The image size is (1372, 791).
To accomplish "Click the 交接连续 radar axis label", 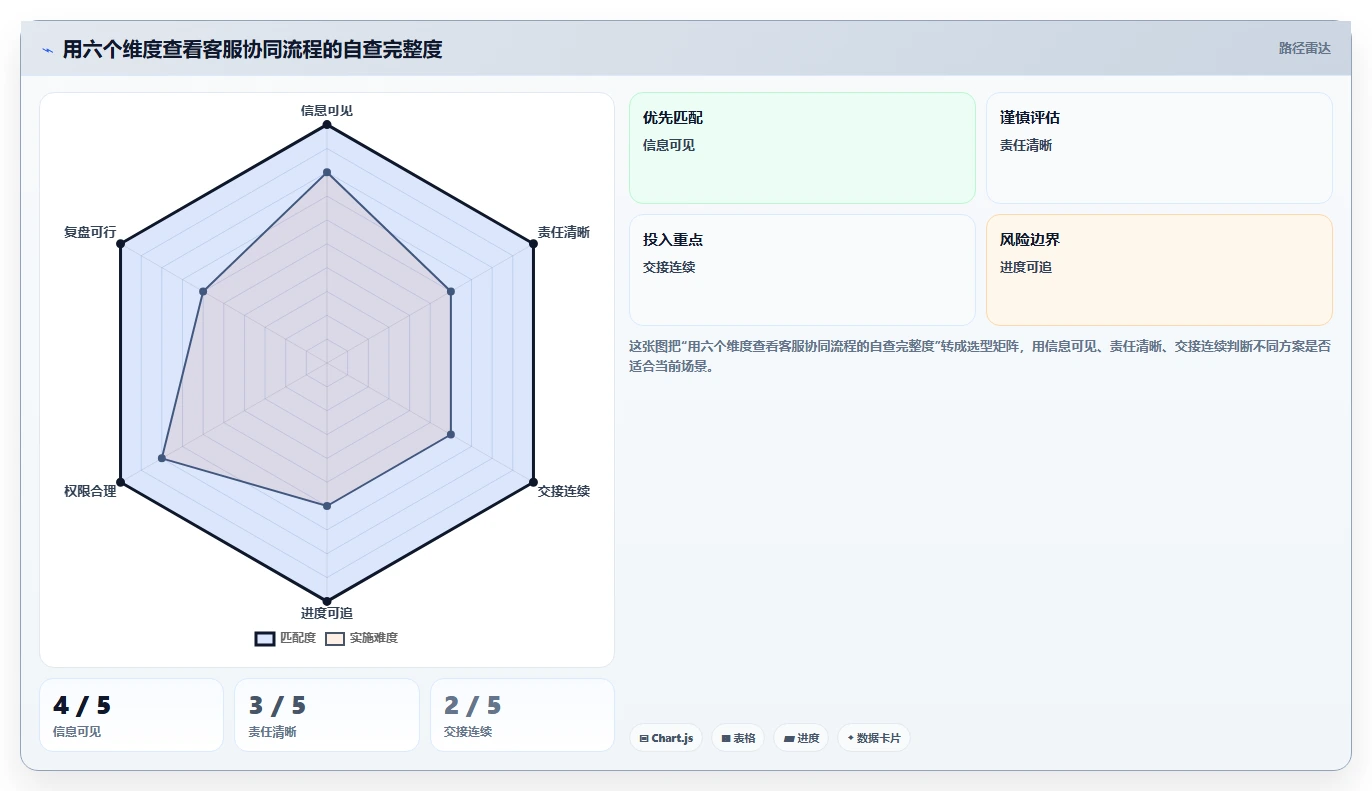I will coord(564,491).
